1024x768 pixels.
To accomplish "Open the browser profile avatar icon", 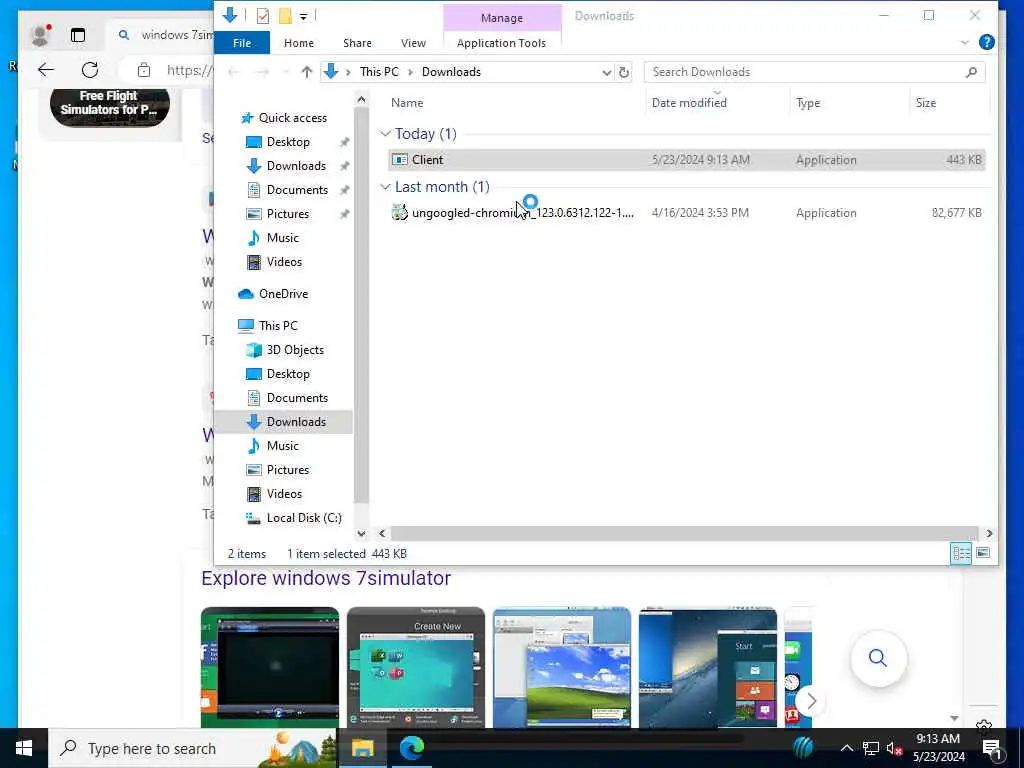I will pos(40,35).
